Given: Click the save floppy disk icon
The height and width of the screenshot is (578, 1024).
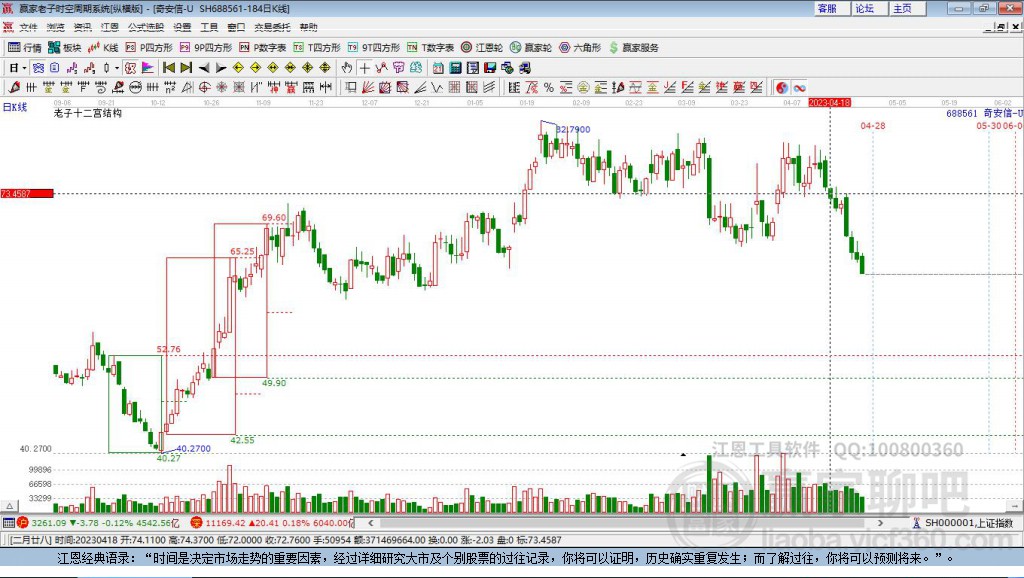Looking at the screenshot, I should pyautogui.click(x=490, y=67).
